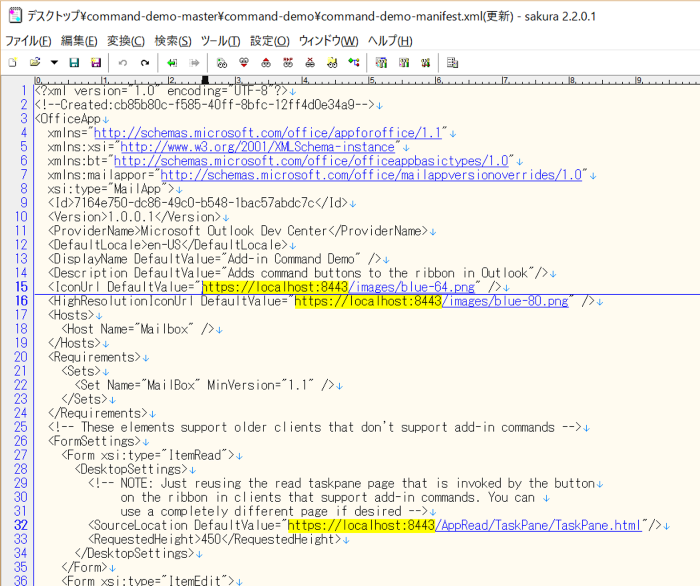Place cursor on the <OfficeApp tag on line 3
Image resolution: width=700 pixels, height=586 pixels.
coord(68,119)
